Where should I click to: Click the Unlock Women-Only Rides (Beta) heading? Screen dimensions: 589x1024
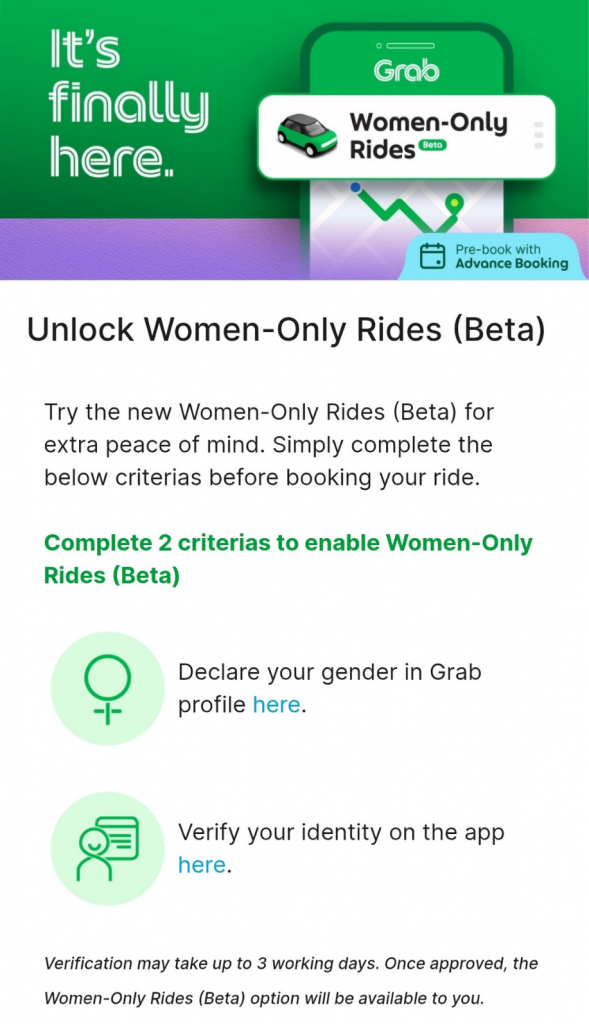[x=285, y=330]
